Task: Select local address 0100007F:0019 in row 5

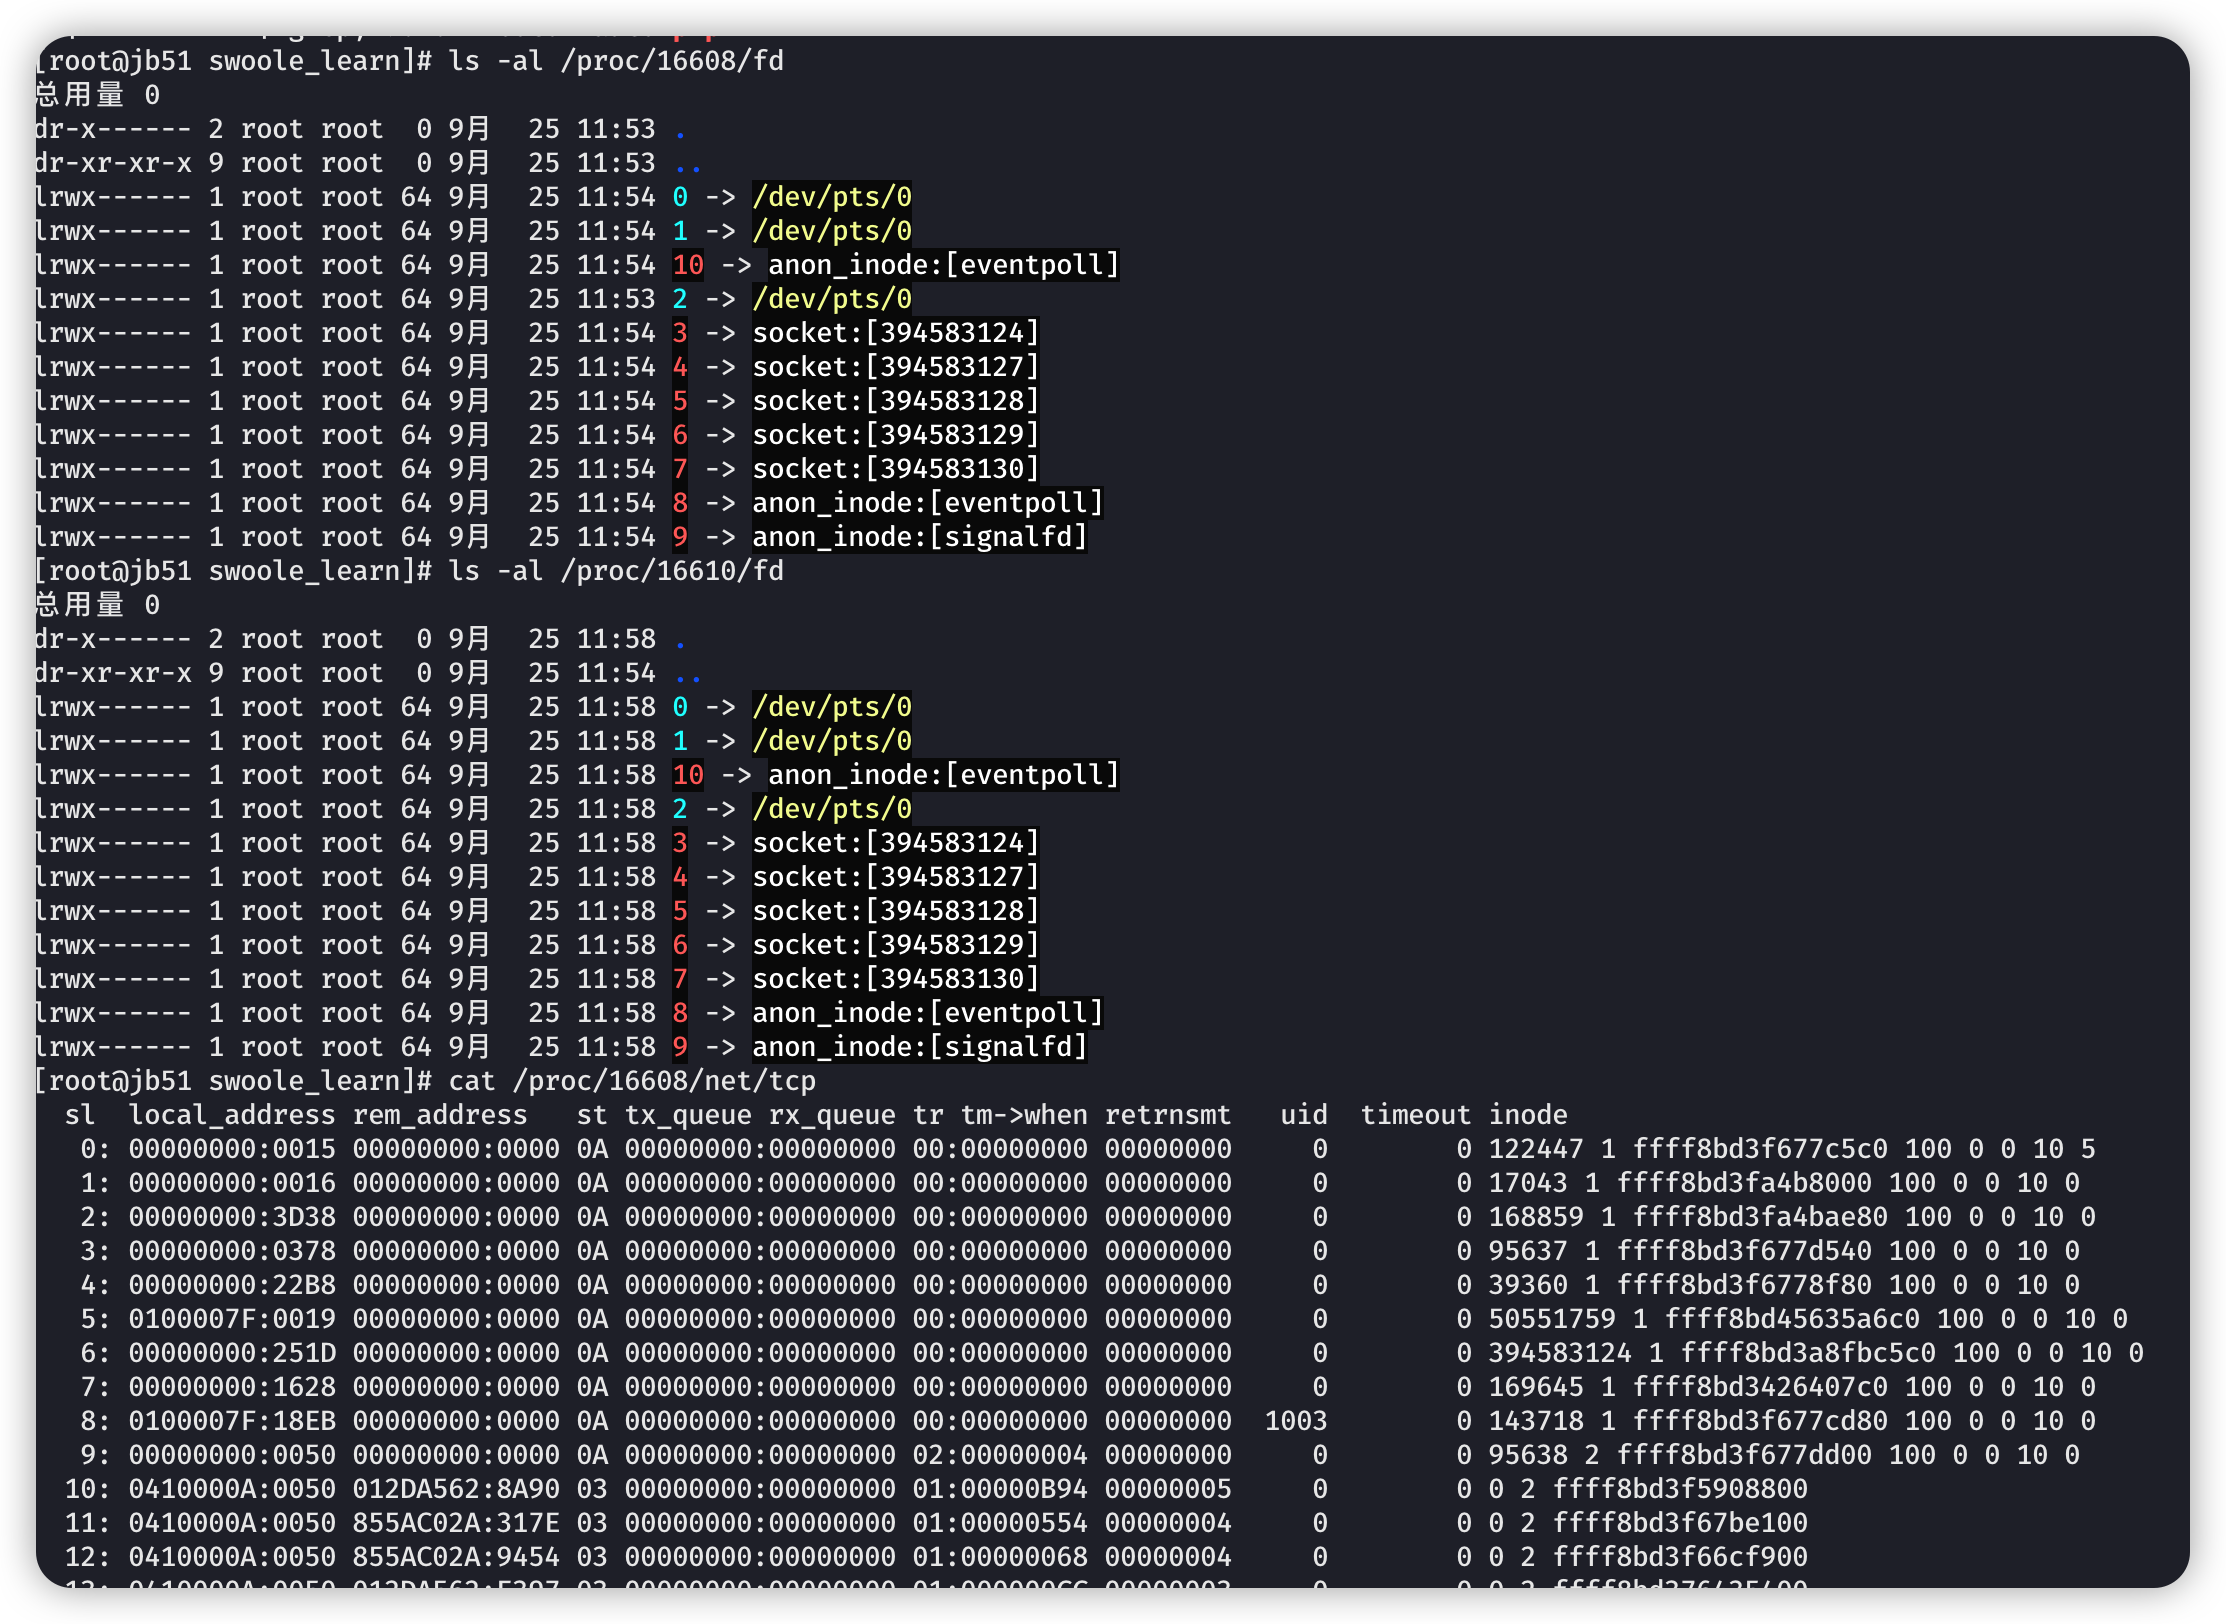Action: click(232, 1319)
